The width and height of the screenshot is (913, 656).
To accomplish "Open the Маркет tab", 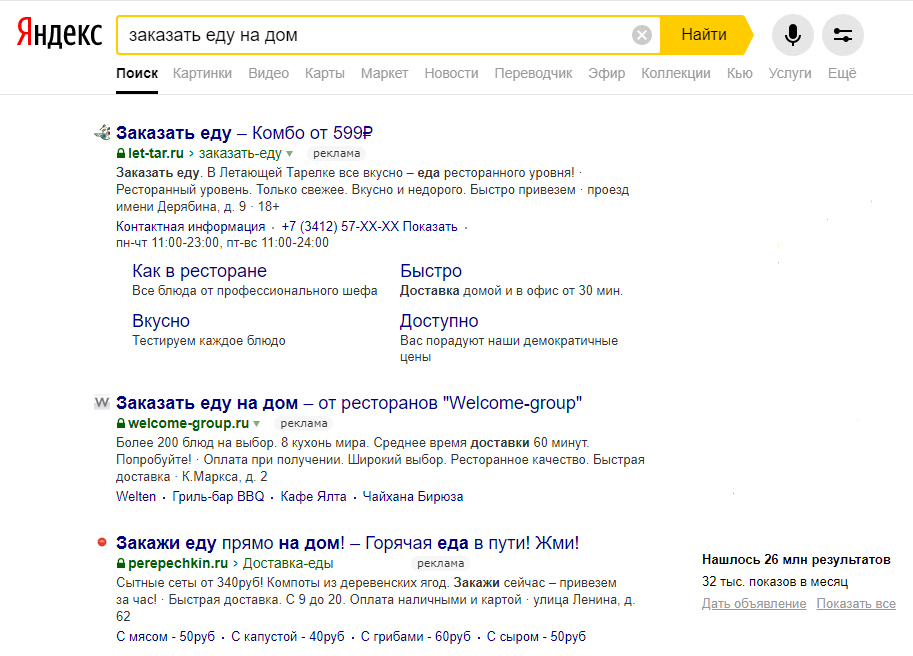I will pos(384,73).
